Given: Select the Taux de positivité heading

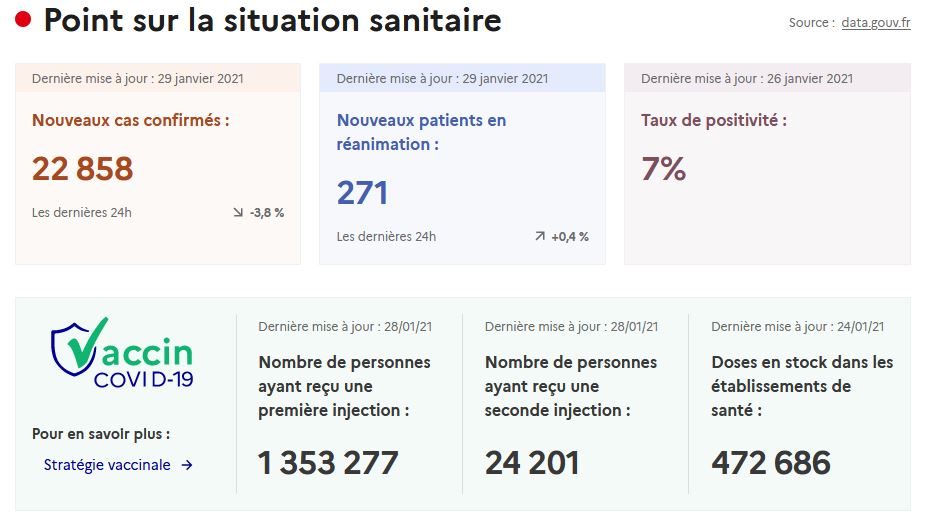Looking at the screenshot, I should 714,120.
